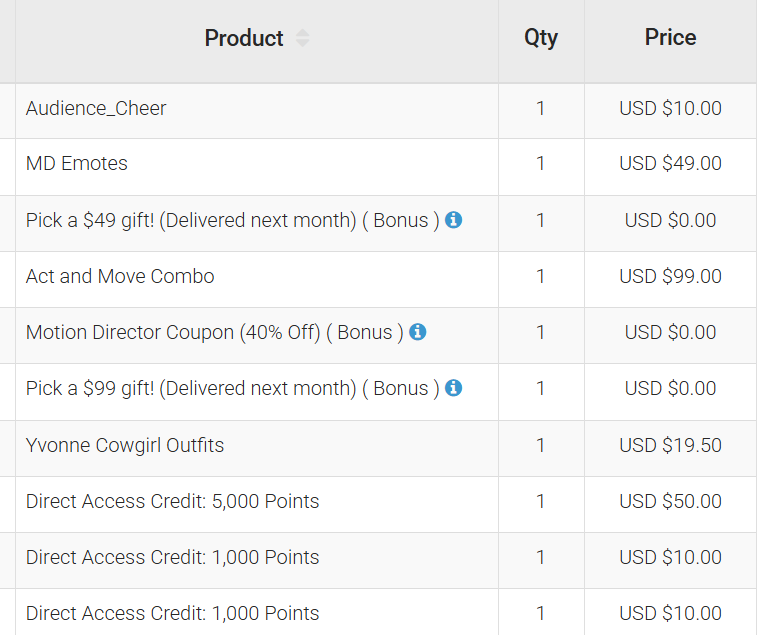Click the Price column header
This screenshot has height=635, width=757.
tap(670, 38)
